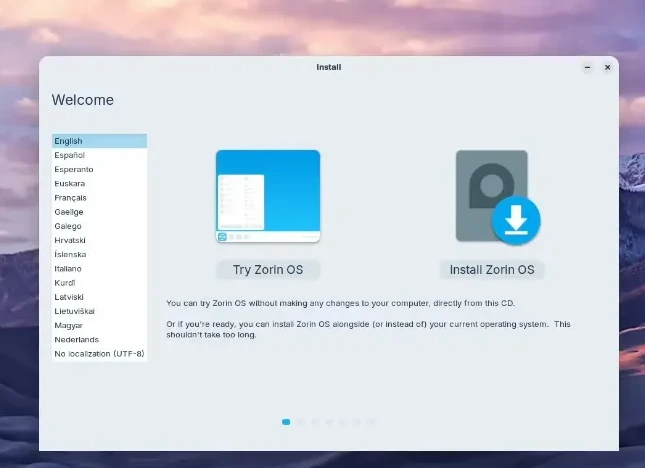
Task: Close the Install window
Action: click(x=607, y=67)
